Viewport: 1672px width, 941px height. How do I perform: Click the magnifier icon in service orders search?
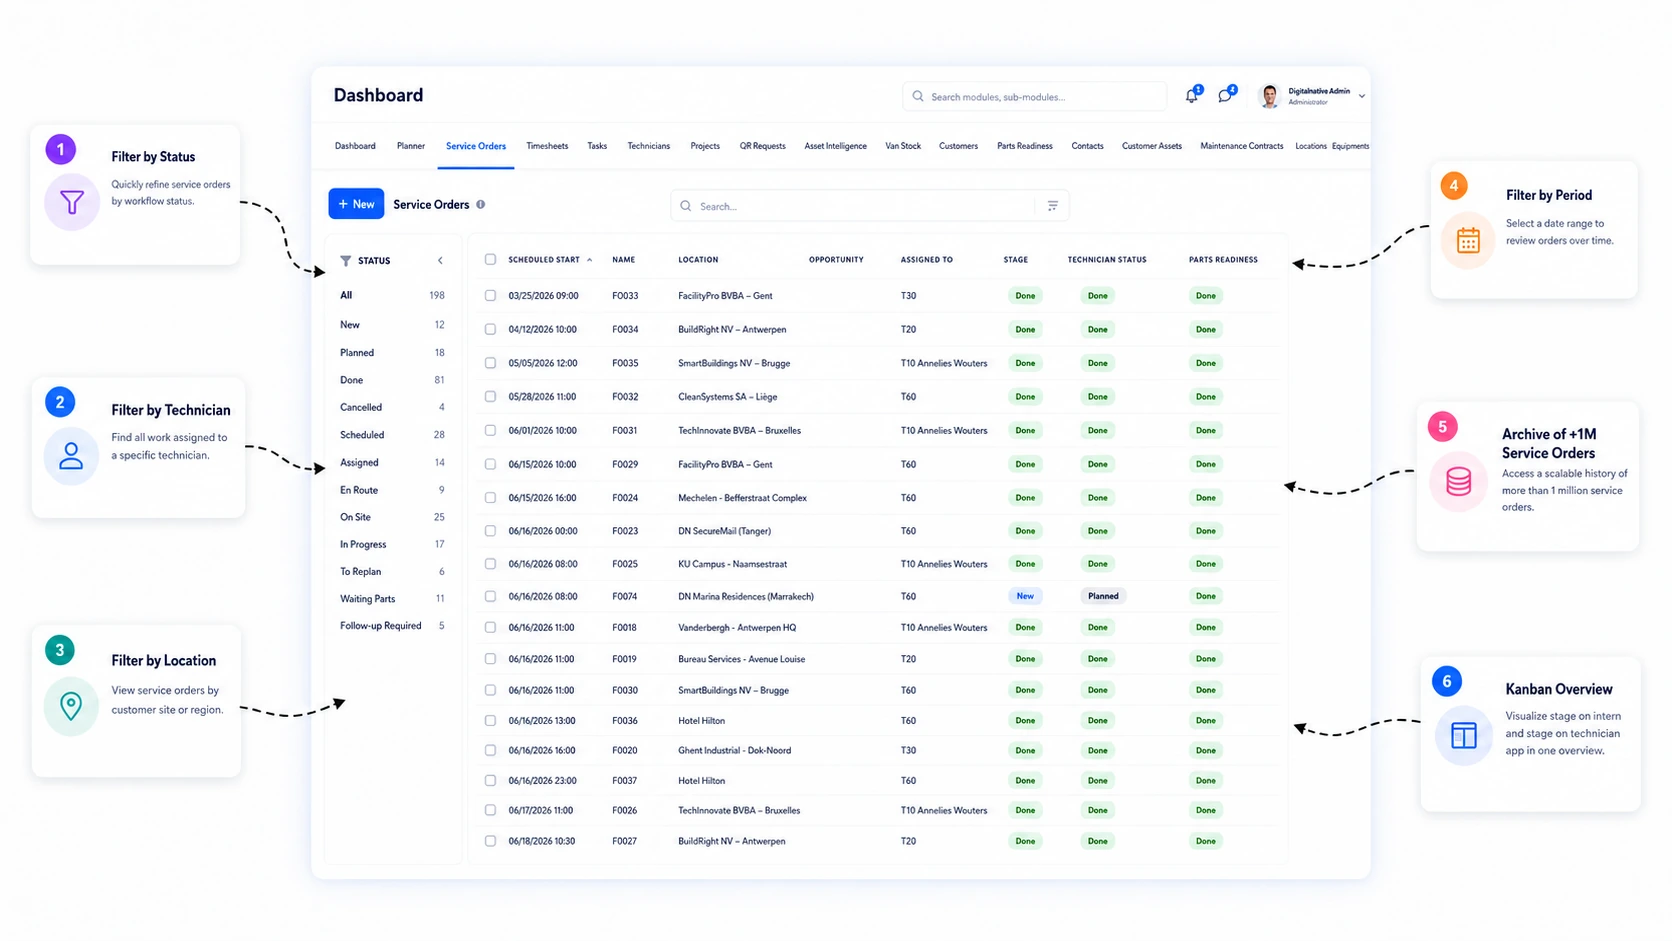pos(686,206)
